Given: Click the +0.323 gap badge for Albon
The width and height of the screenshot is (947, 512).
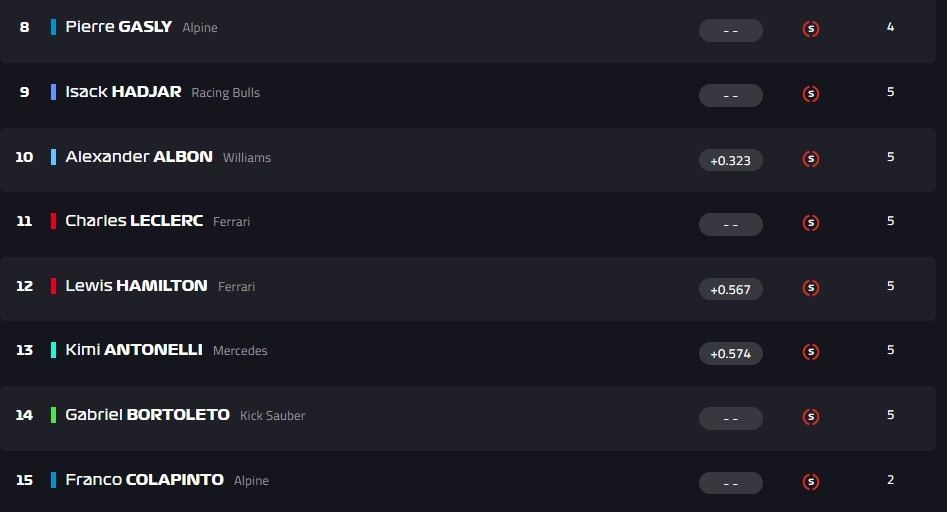Looking at the screenshot, I should pyautogui.click(x=731, y=160).
